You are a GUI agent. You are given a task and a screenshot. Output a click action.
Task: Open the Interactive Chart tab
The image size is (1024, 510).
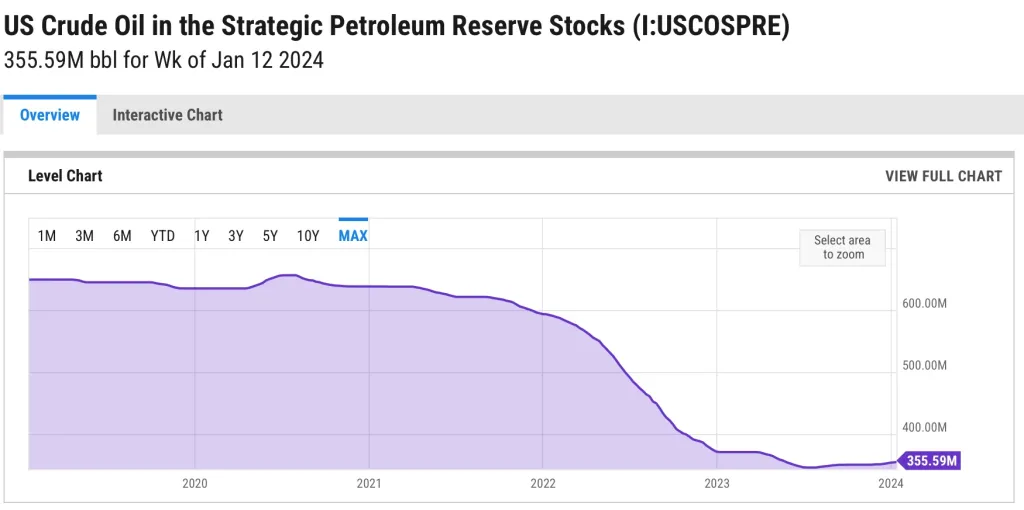click(x=167, y=115)
